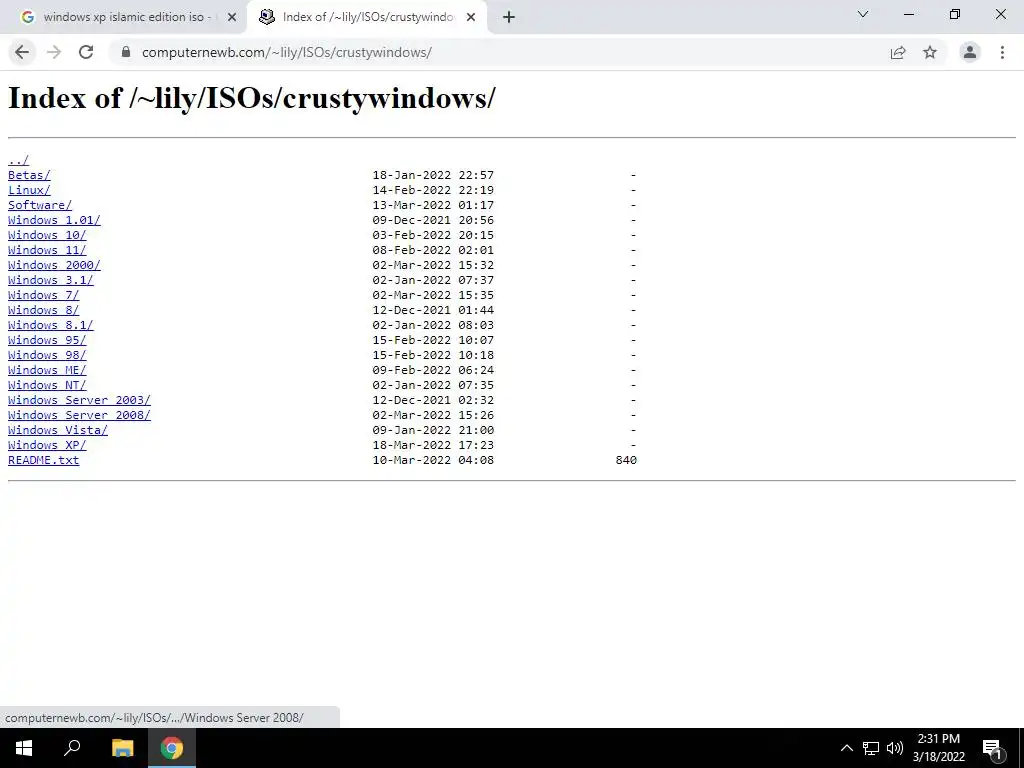Share this page from address bar
Screen dimensions: 1024x768
pos(898,52)
